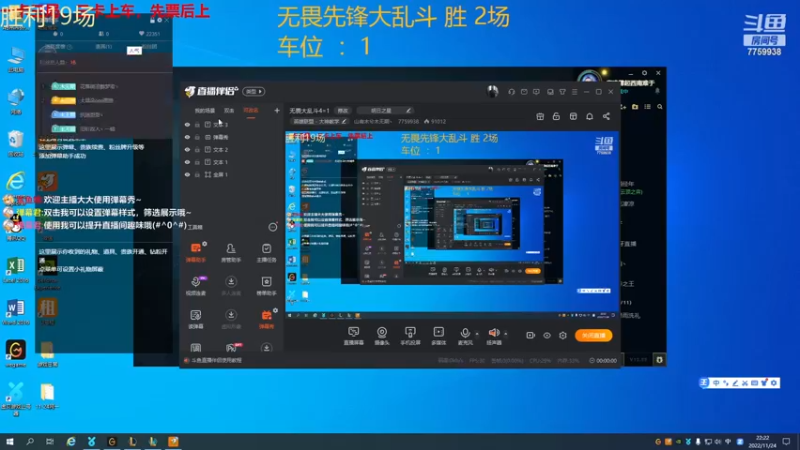
Task: Click the gift box icon above preview
Action: (540, 116)
